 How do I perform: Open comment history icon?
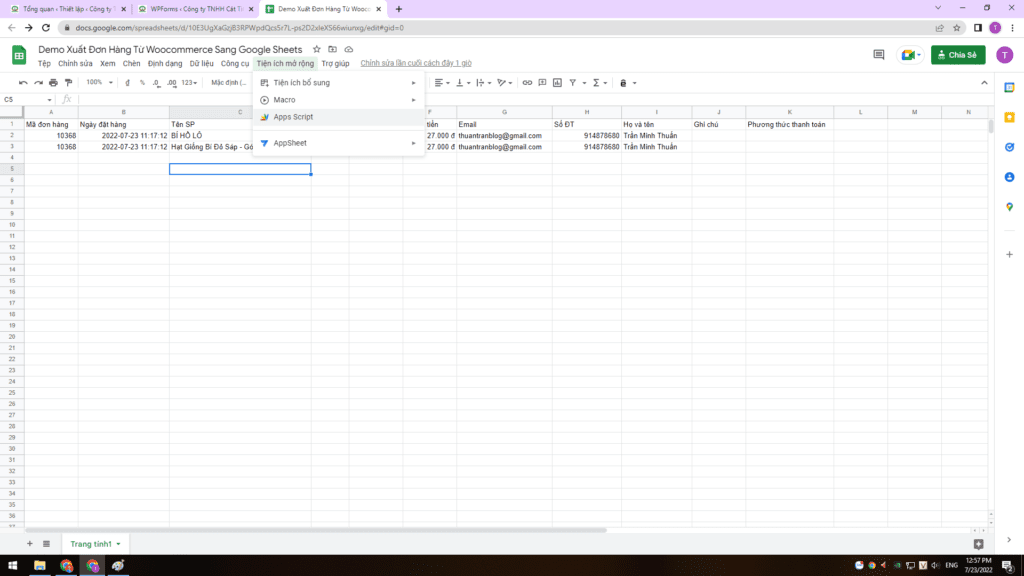point(879,55)
